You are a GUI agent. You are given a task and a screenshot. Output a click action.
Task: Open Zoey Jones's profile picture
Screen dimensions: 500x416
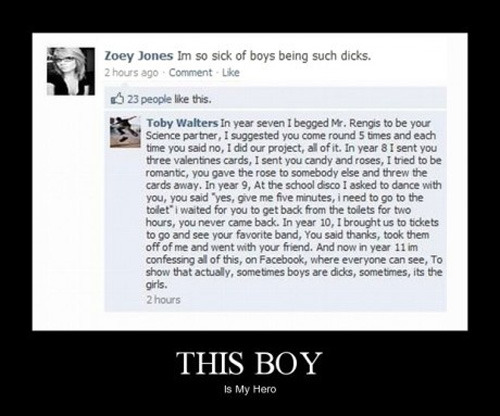tap(71, 71)
